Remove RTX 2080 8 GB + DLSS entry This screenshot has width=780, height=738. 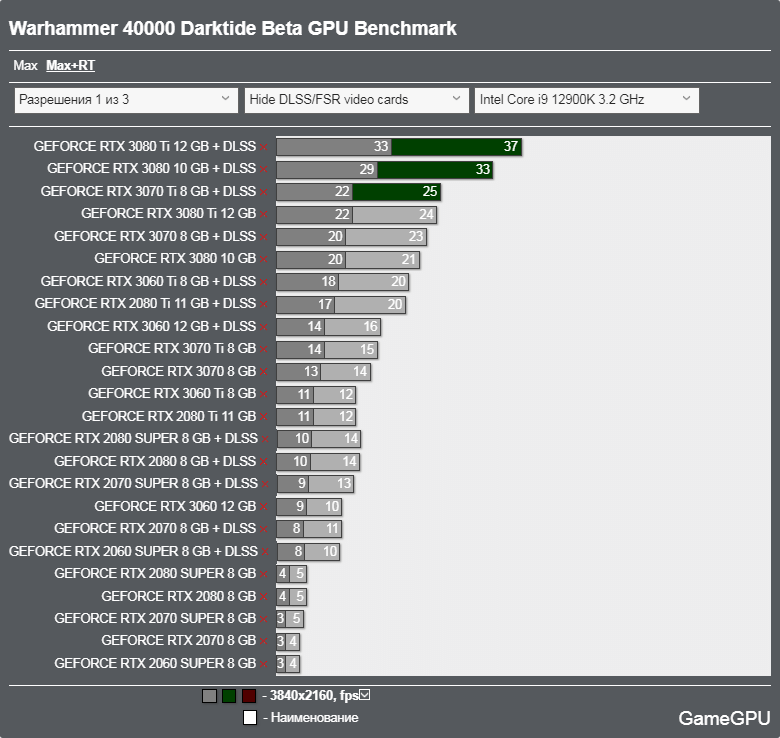[264, 462]
